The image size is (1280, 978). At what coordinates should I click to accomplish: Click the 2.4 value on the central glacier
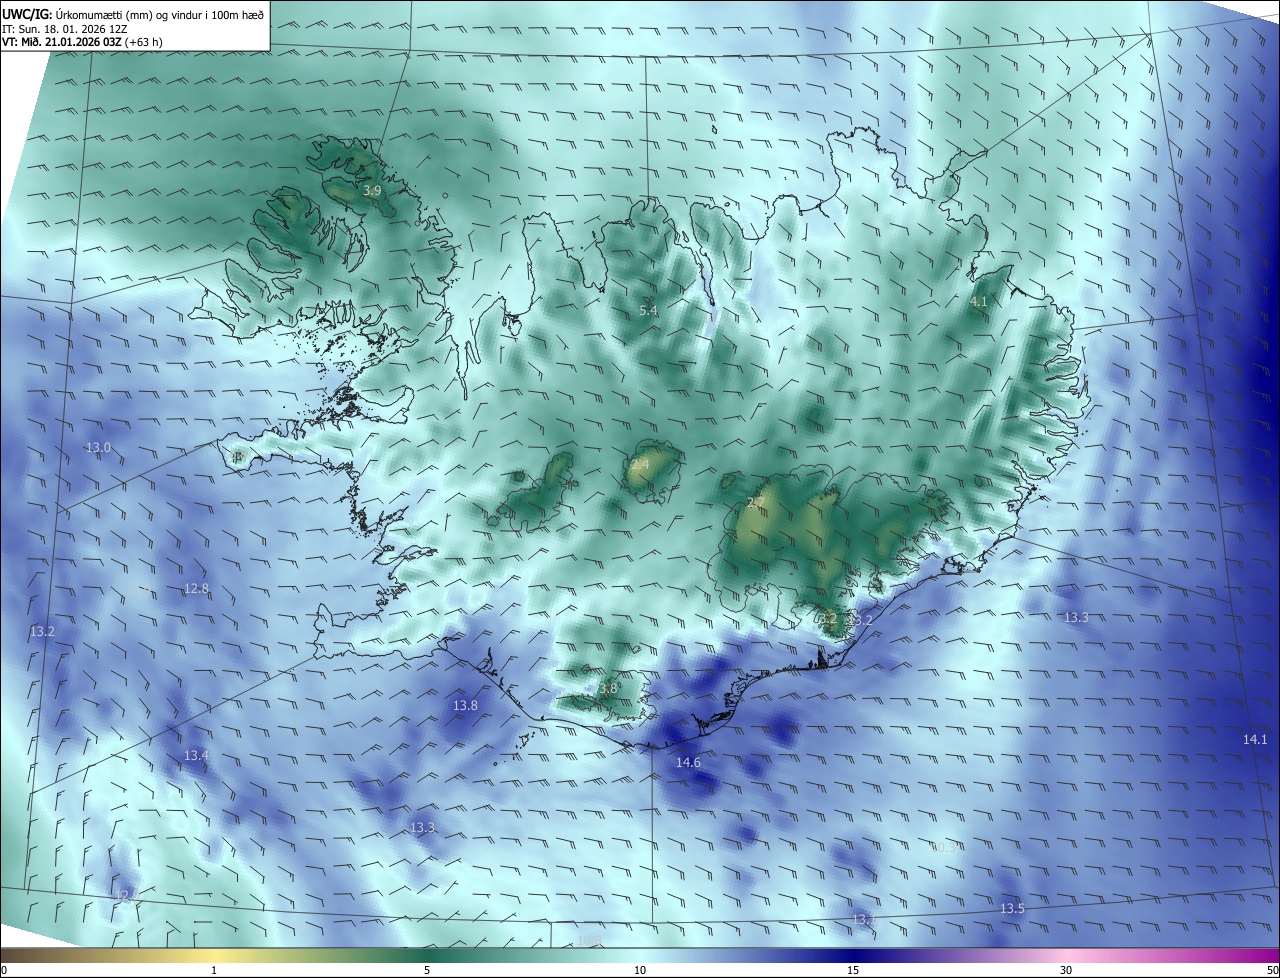[640, 465]
